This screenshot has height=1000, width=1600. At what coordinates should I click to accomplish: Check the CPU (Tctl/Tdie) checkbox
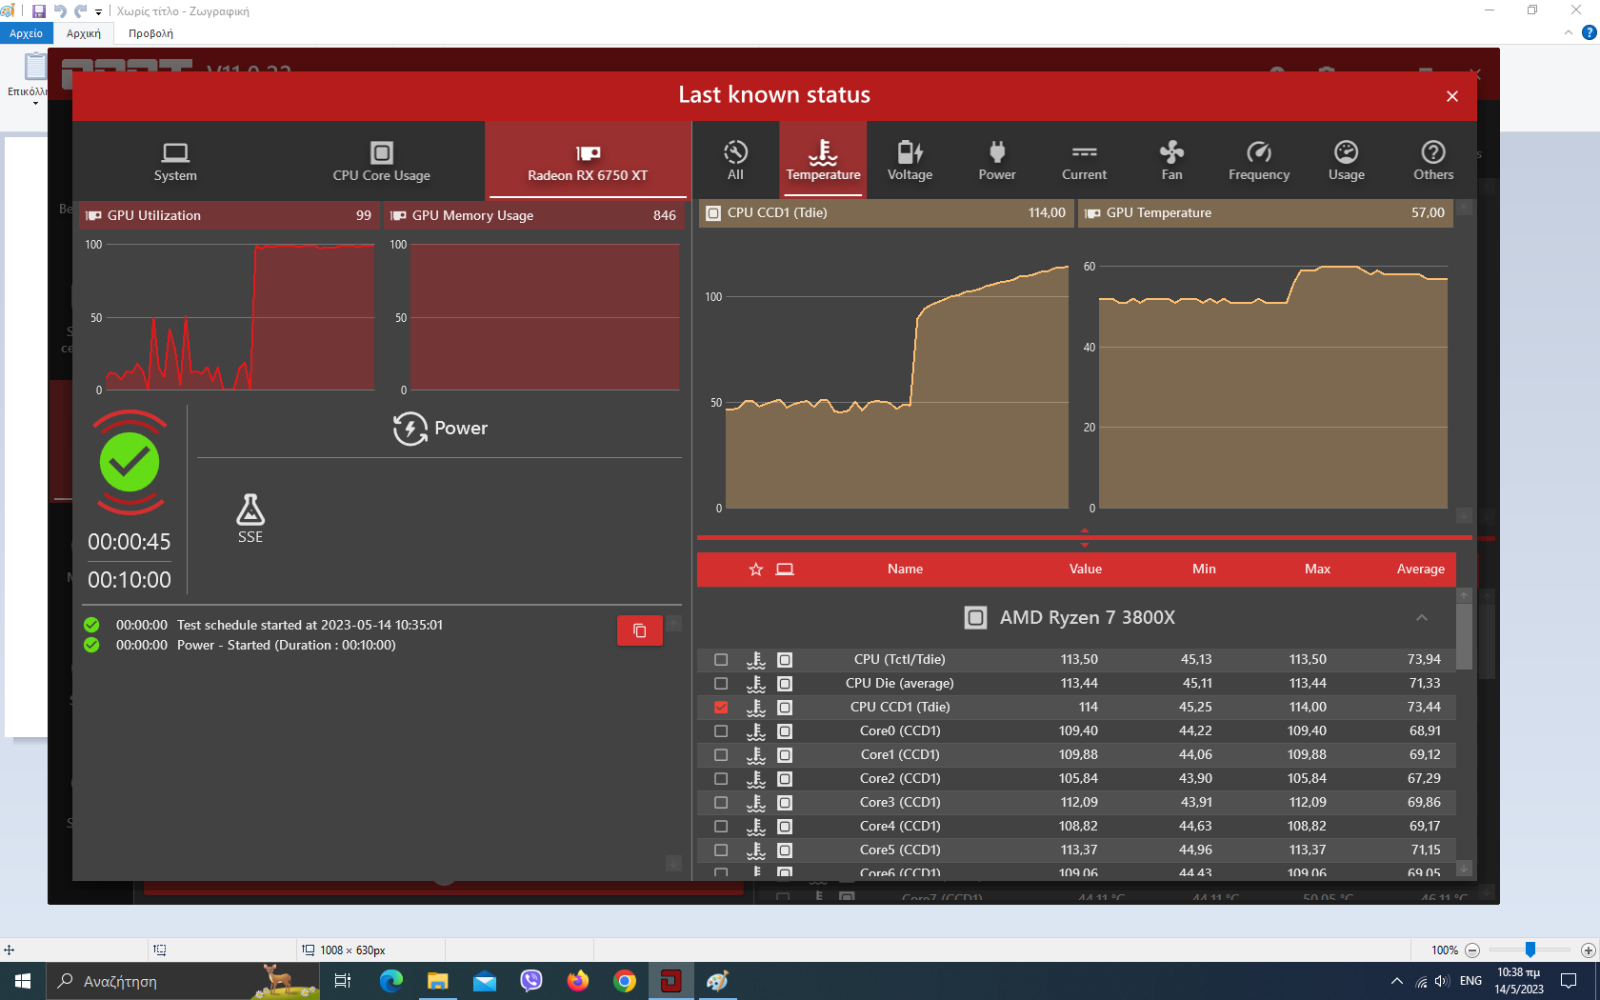[721, 660]
